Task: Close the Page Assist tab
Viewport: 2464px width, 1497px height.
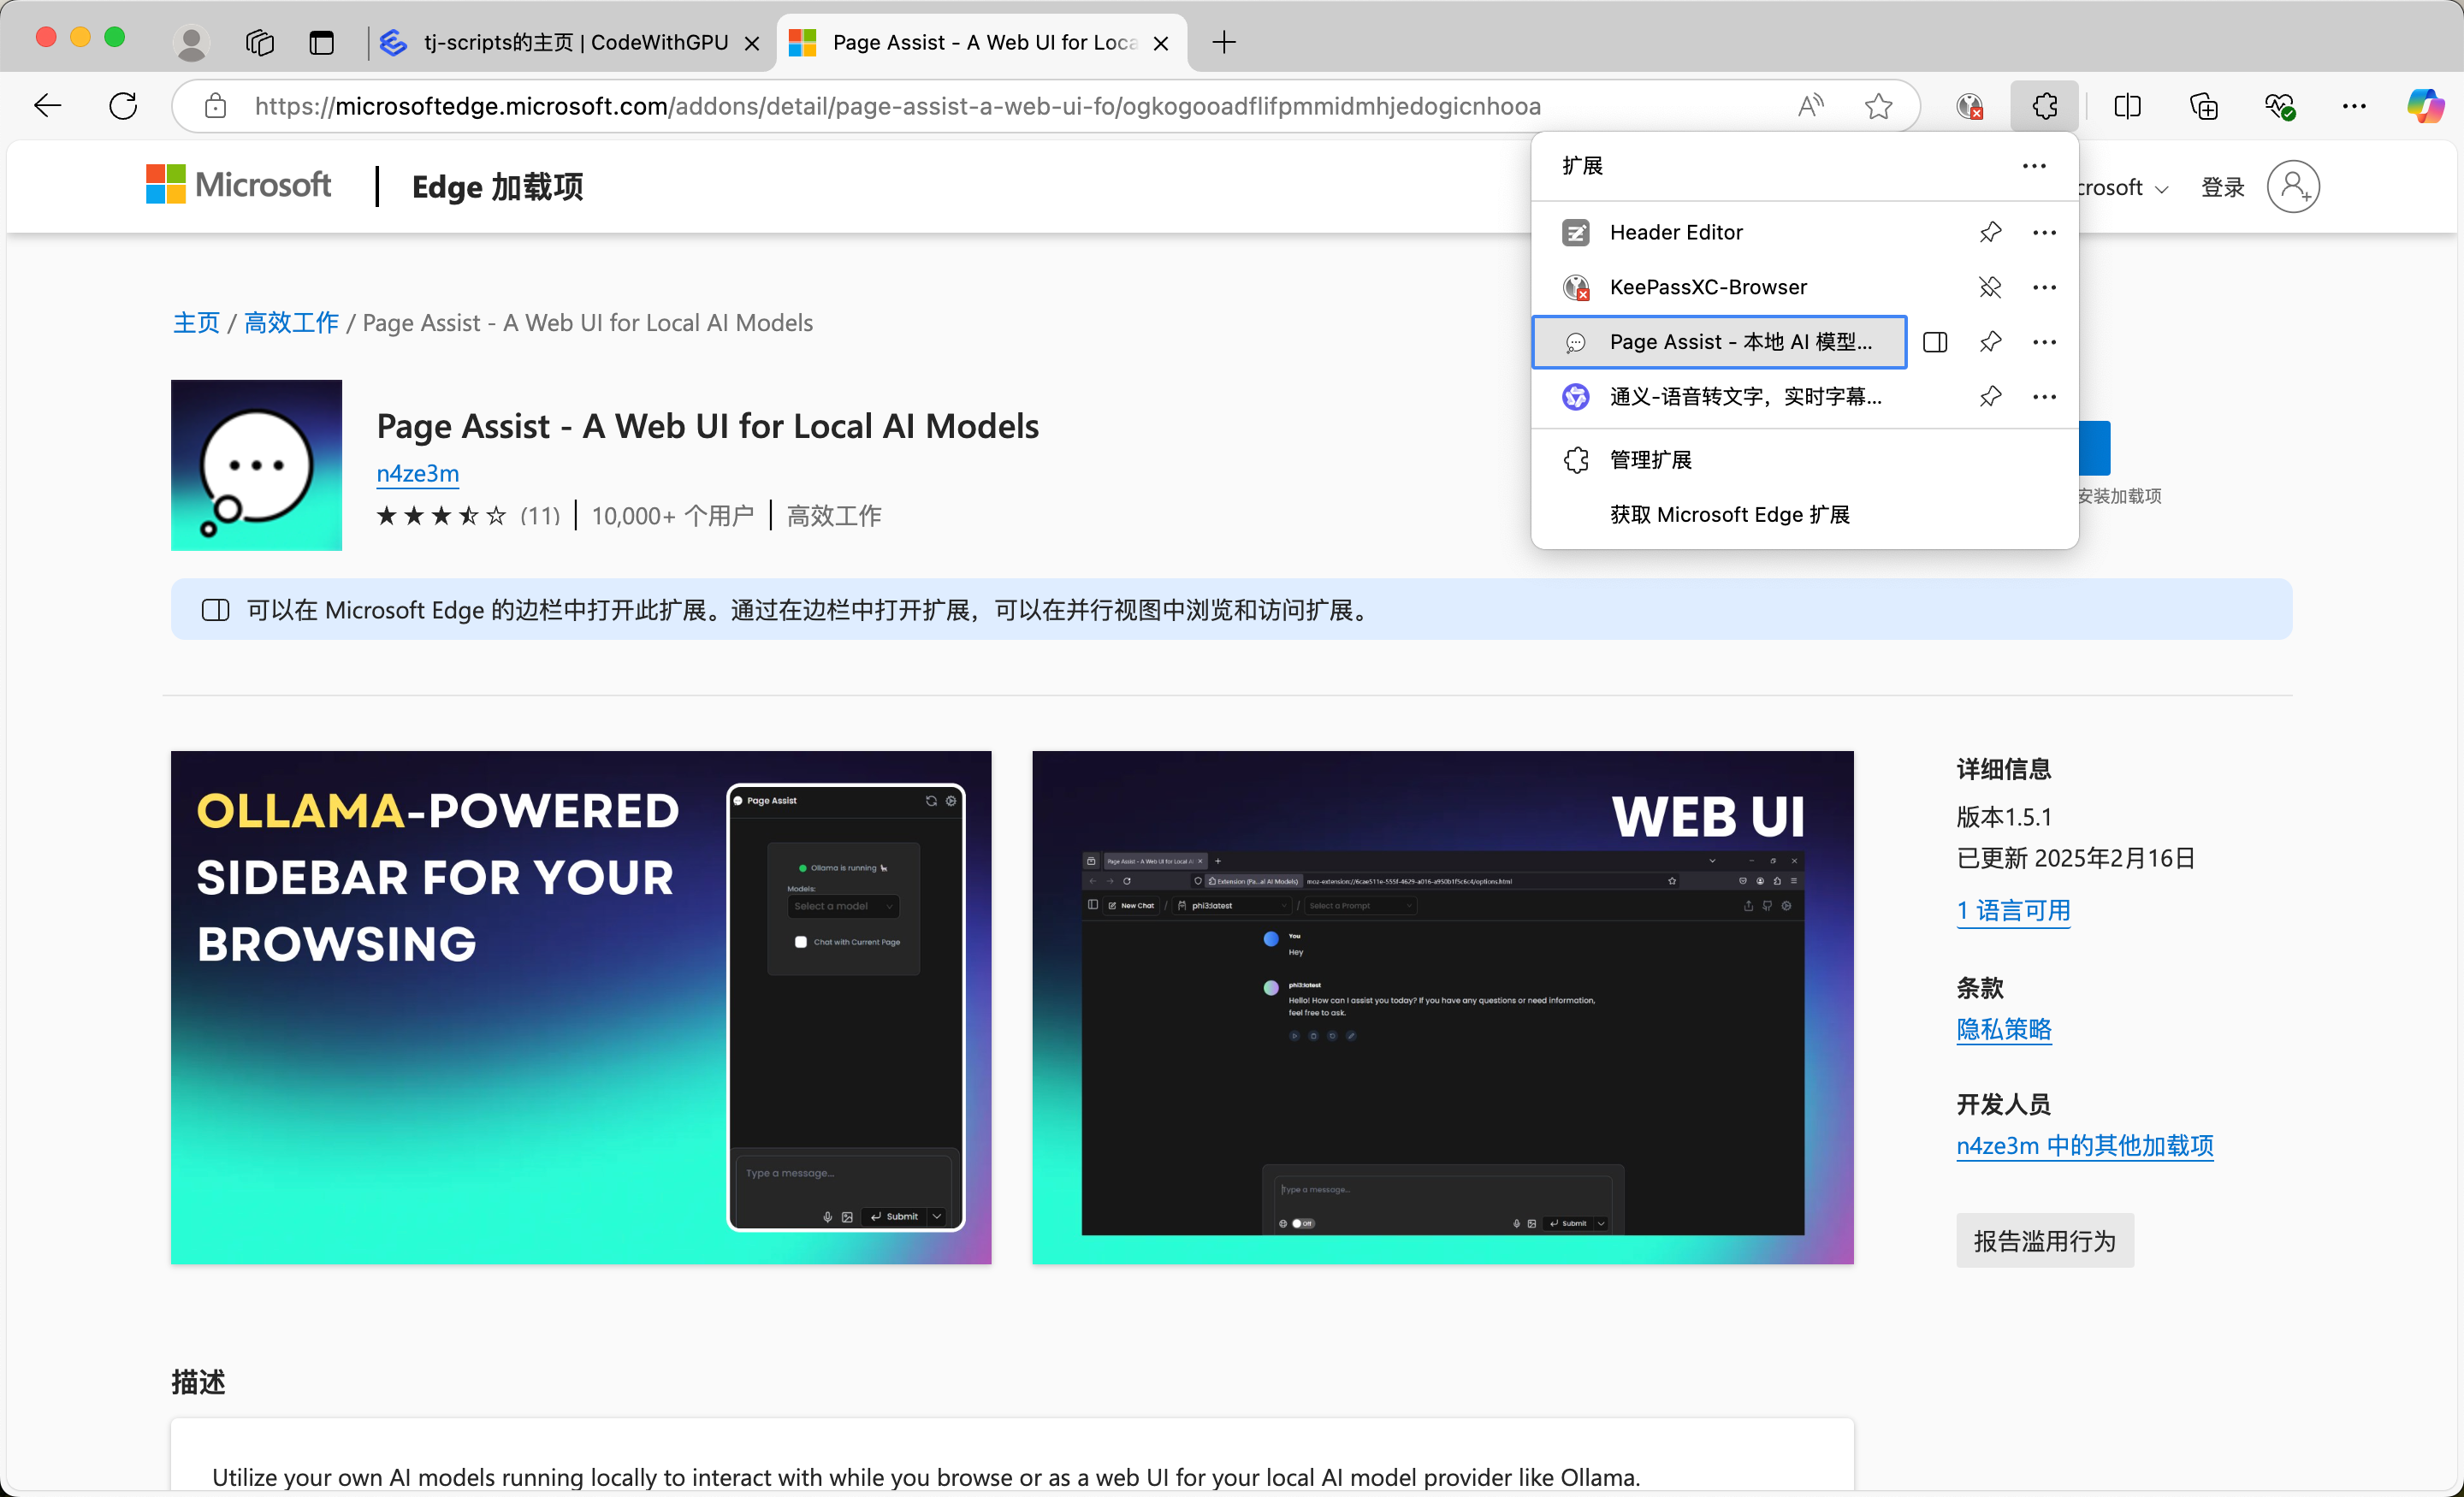Action: pos(1160,43)
